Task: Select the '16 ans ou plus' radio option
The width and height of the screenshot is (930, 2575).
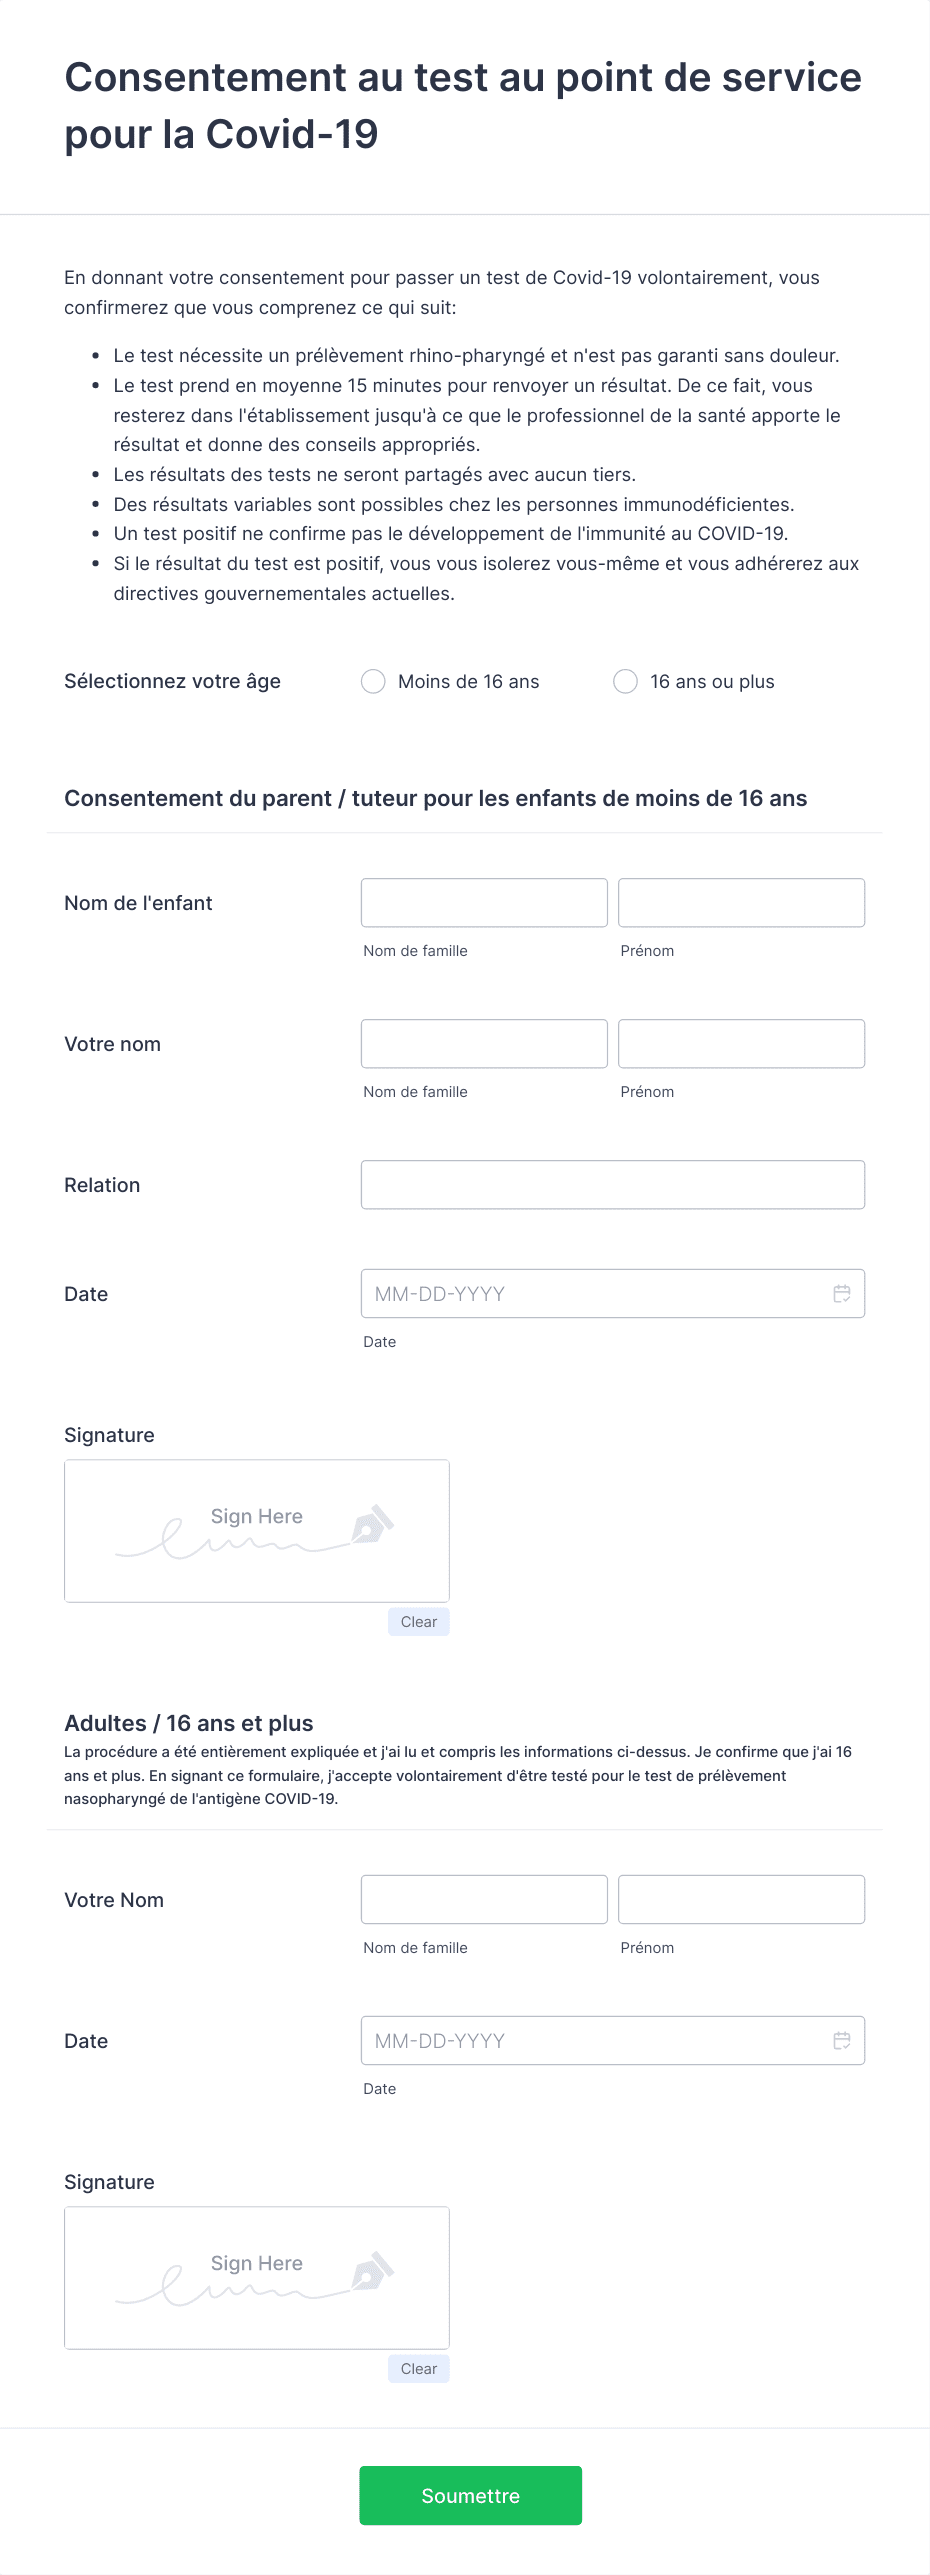Action: (x=625, y=681)
